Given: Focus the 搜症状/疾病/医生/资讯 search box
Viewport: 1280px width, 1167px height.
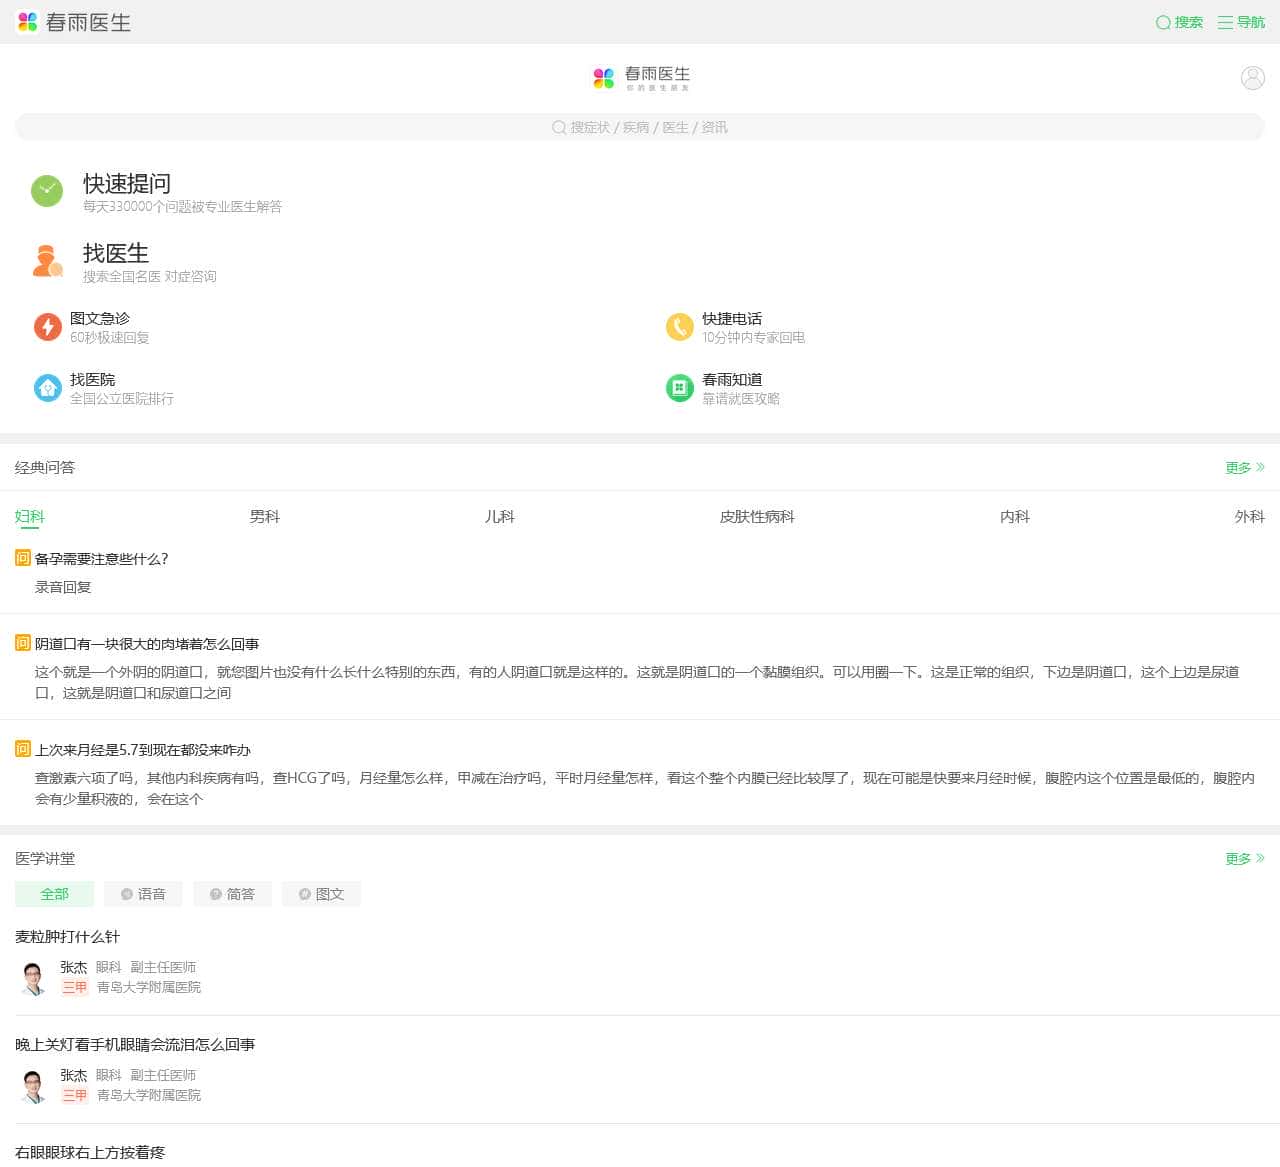Looking at the screenshot, I should (640, 127).
